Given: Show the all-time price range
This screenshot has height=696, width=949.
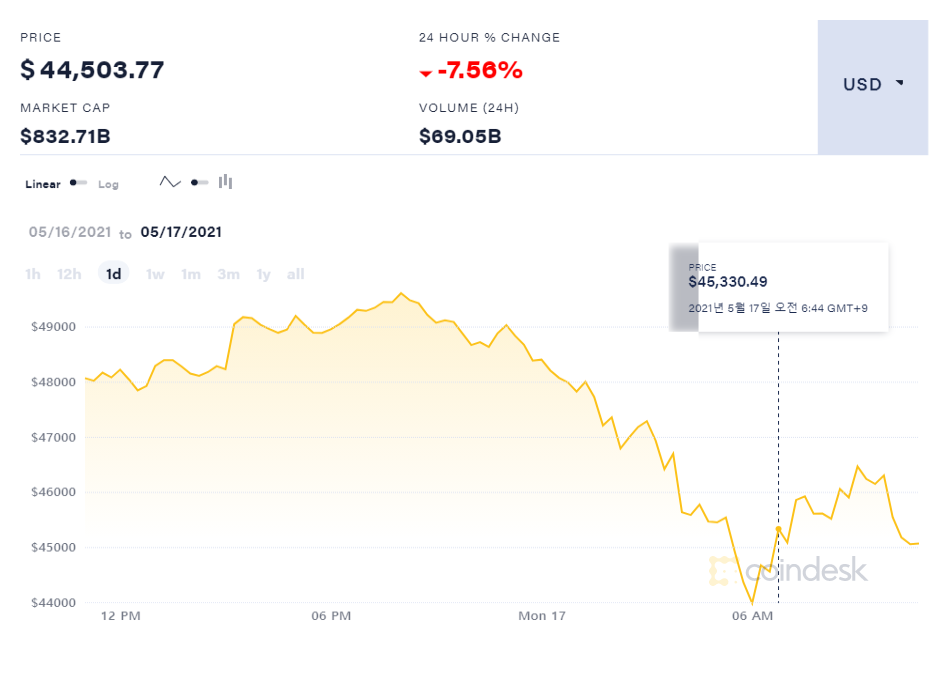Looking at the screenshot, I should tap(295, 274).
